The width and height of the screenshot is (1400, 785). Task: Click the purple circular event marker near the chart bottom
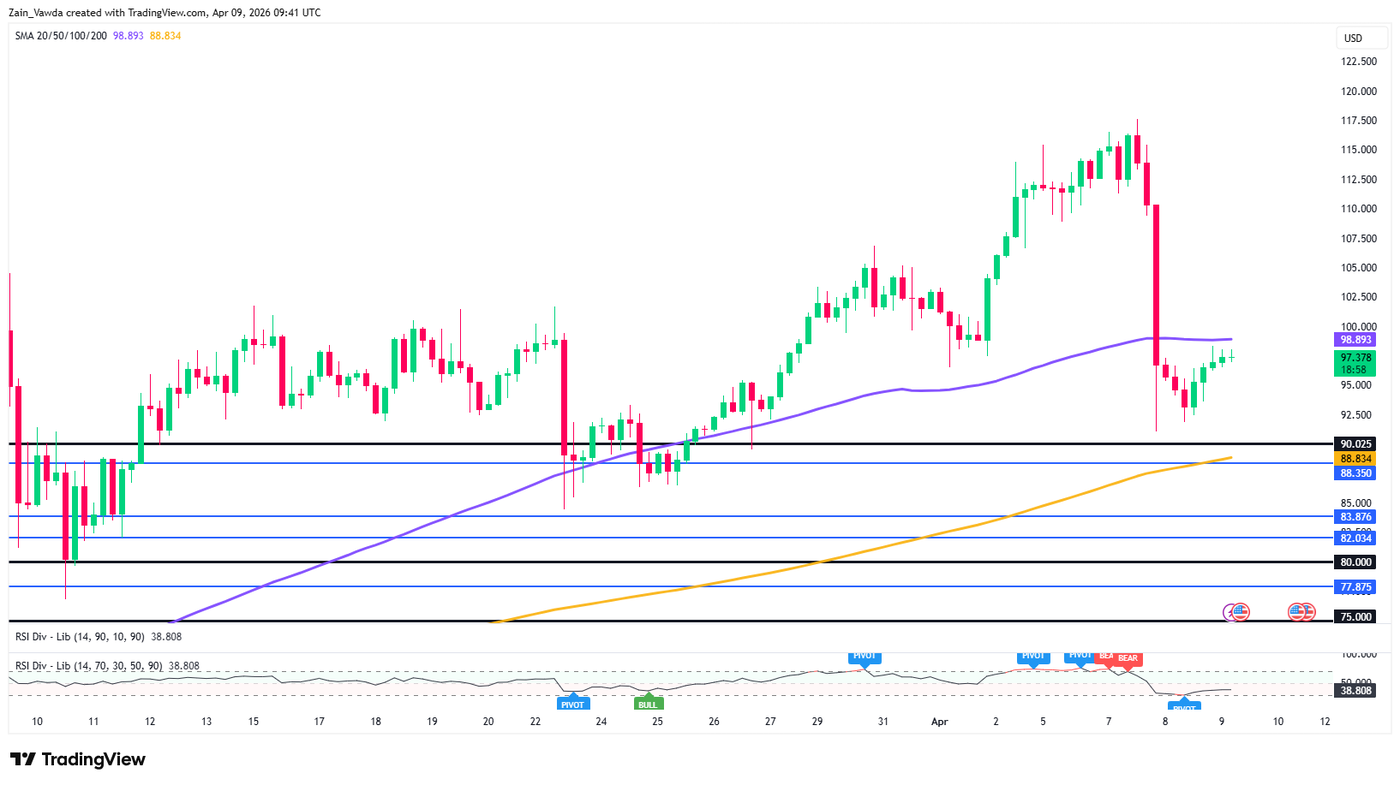1227,610
